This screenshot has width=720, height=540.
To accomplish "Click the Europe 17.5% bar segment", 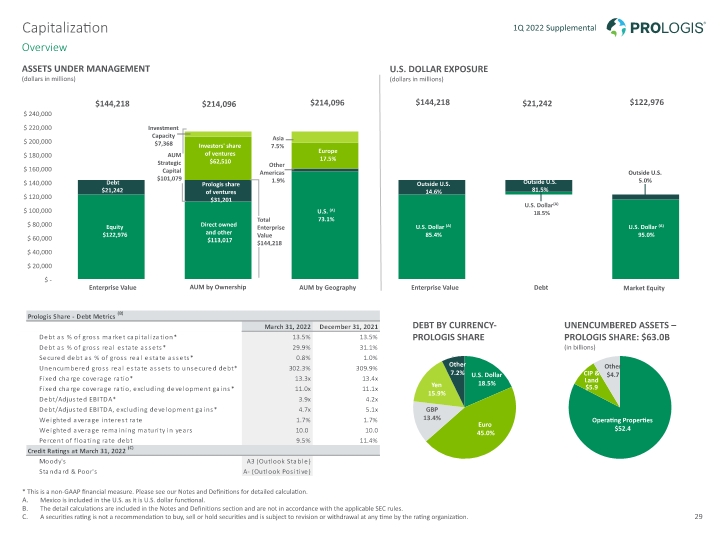I will tap(325, 156).
